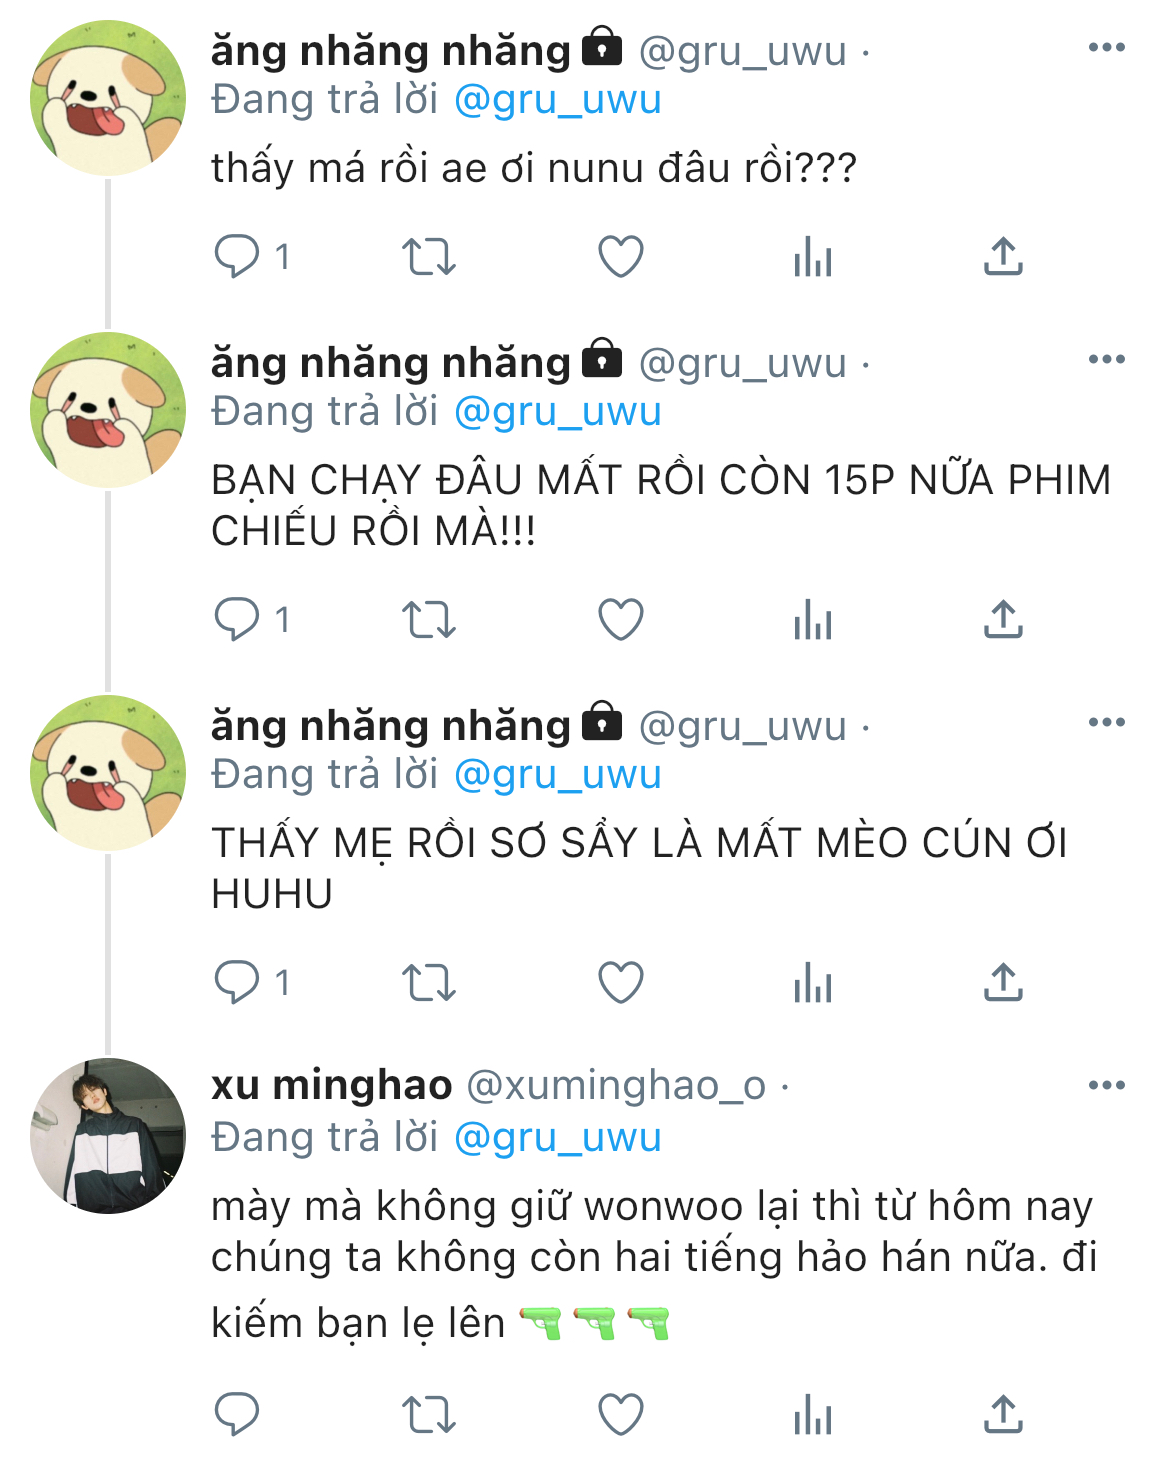
Task: Like the 'MẤT MÈO CÚN ƠI HUHU' tweet
Action: click(x=620, y=982)
